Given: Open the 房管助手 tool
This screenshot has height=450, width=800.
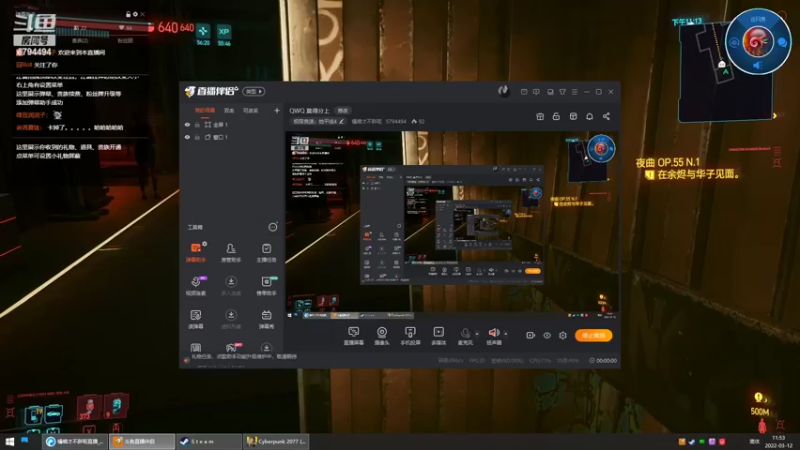Looking at the screenshot, I should [231, 253].
